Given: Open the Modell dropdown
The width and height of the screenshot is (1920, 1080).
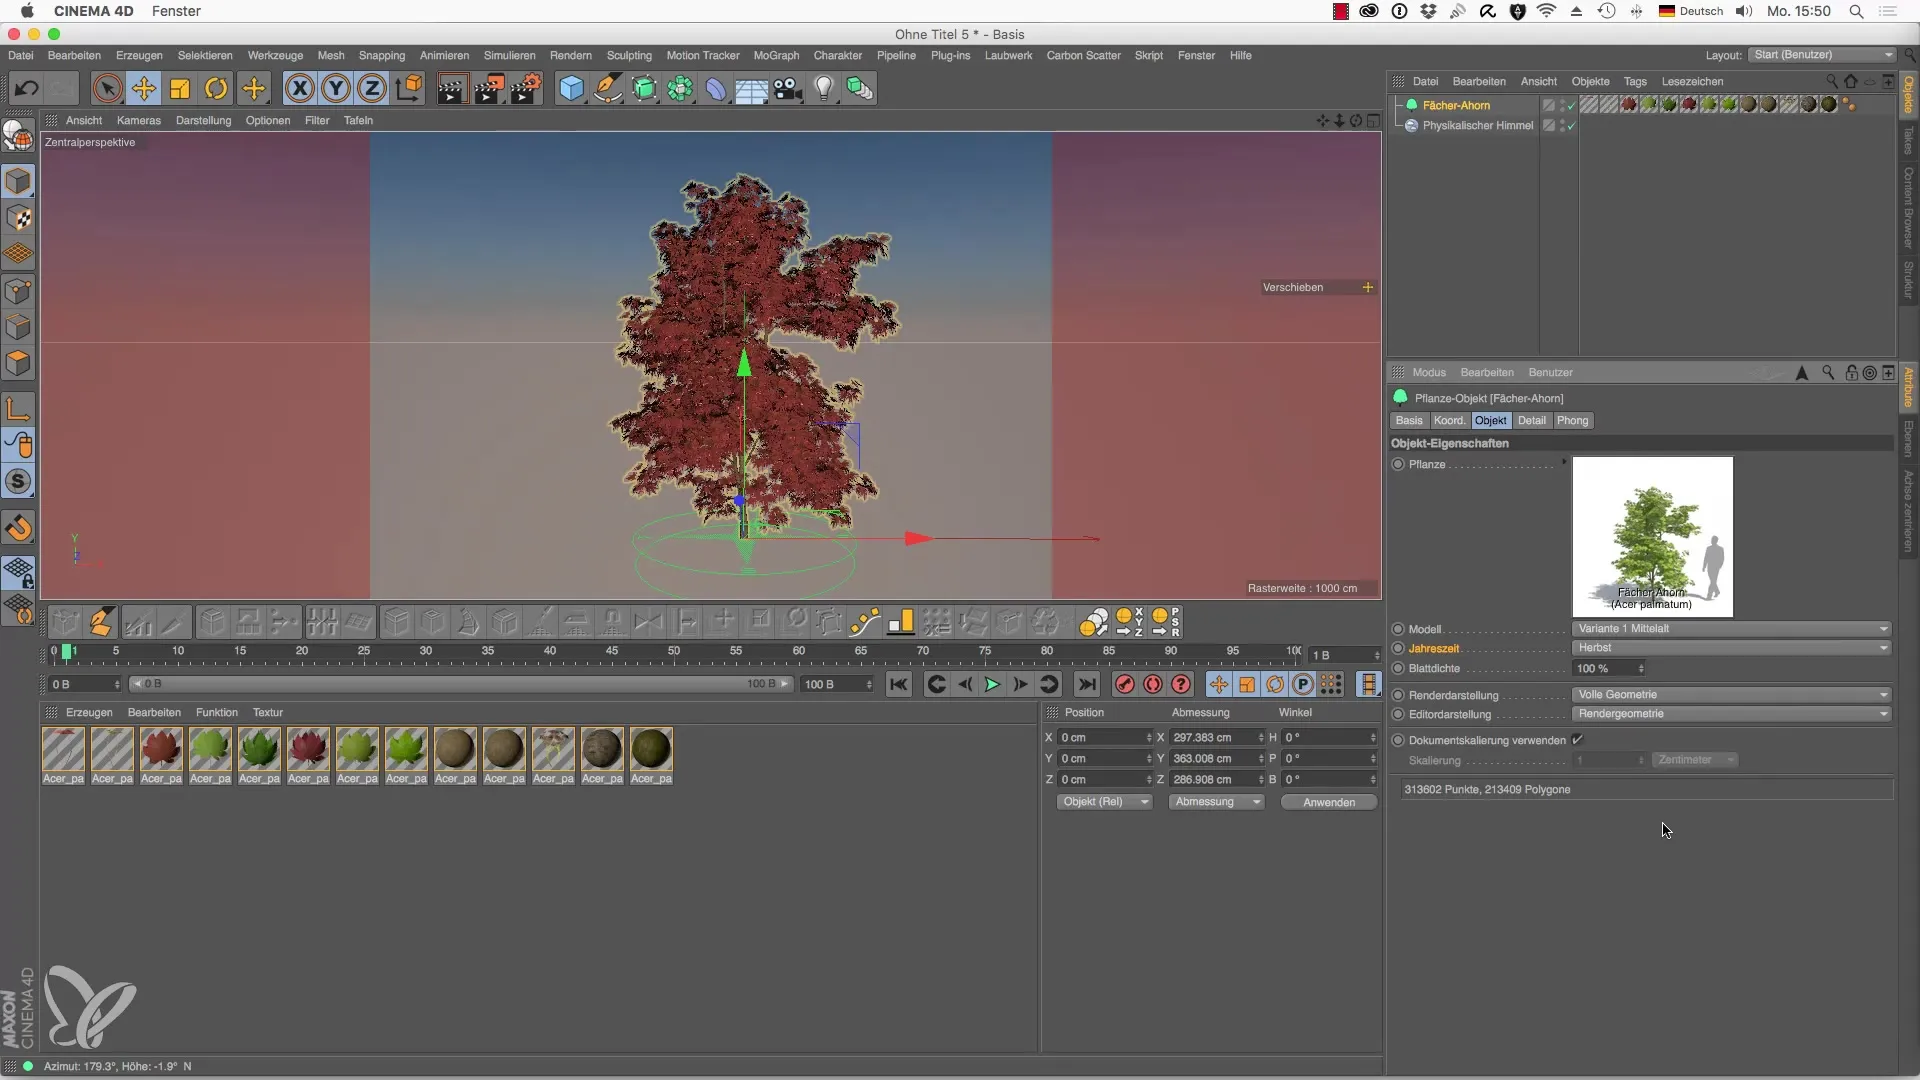Looking at the screenshot, I should click(1732, 629).
